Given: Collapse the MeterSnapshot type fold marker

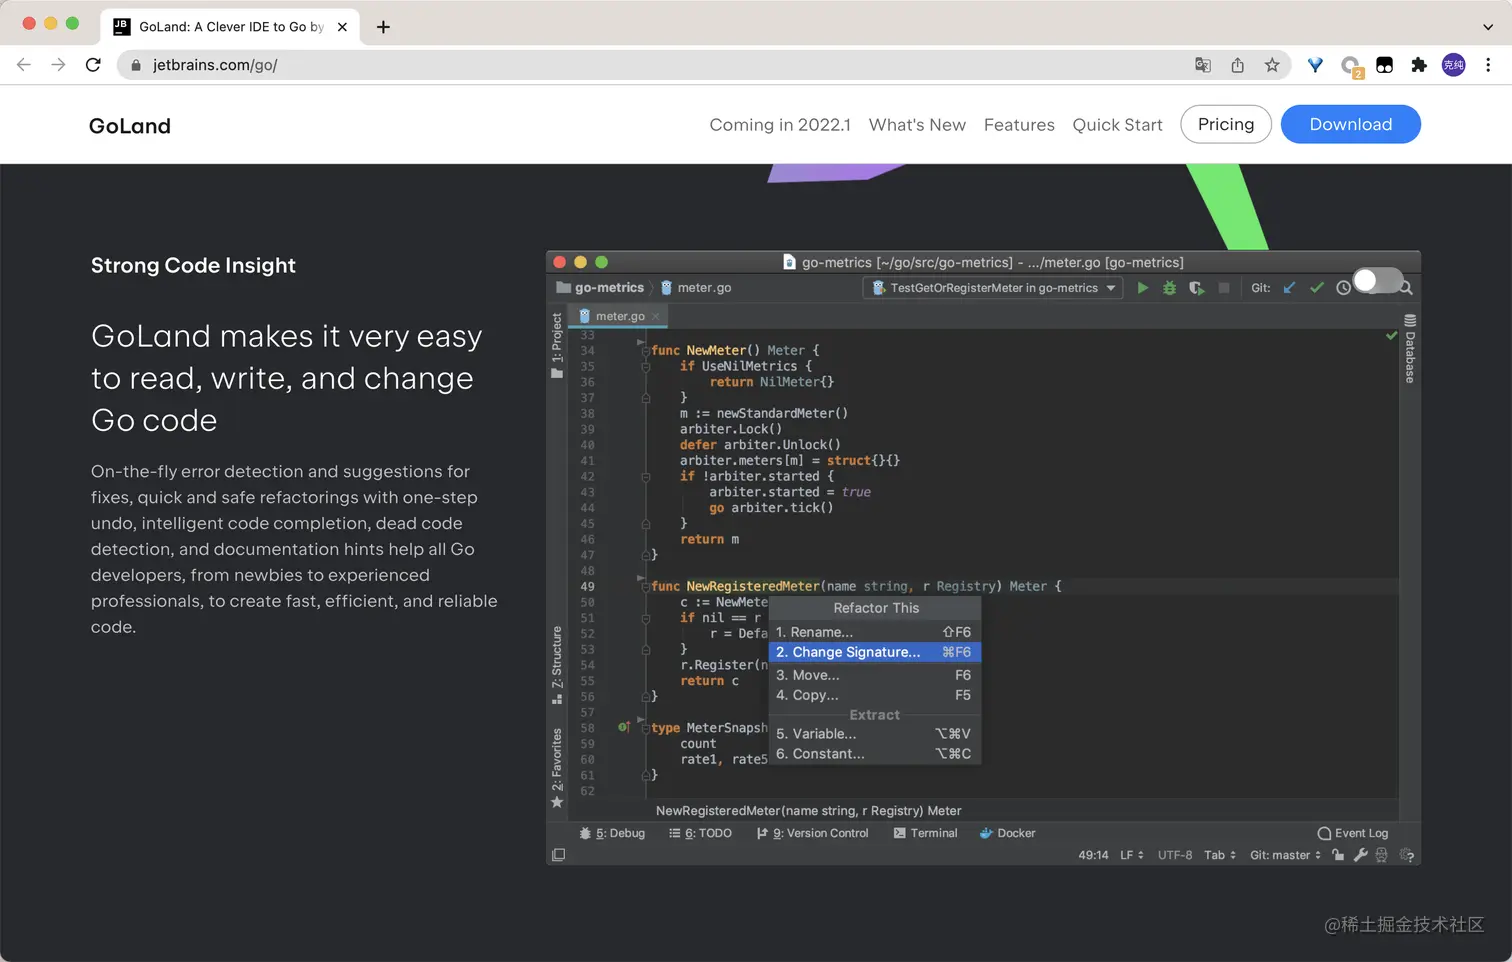Looking at the screenshot, I should 645,728.
